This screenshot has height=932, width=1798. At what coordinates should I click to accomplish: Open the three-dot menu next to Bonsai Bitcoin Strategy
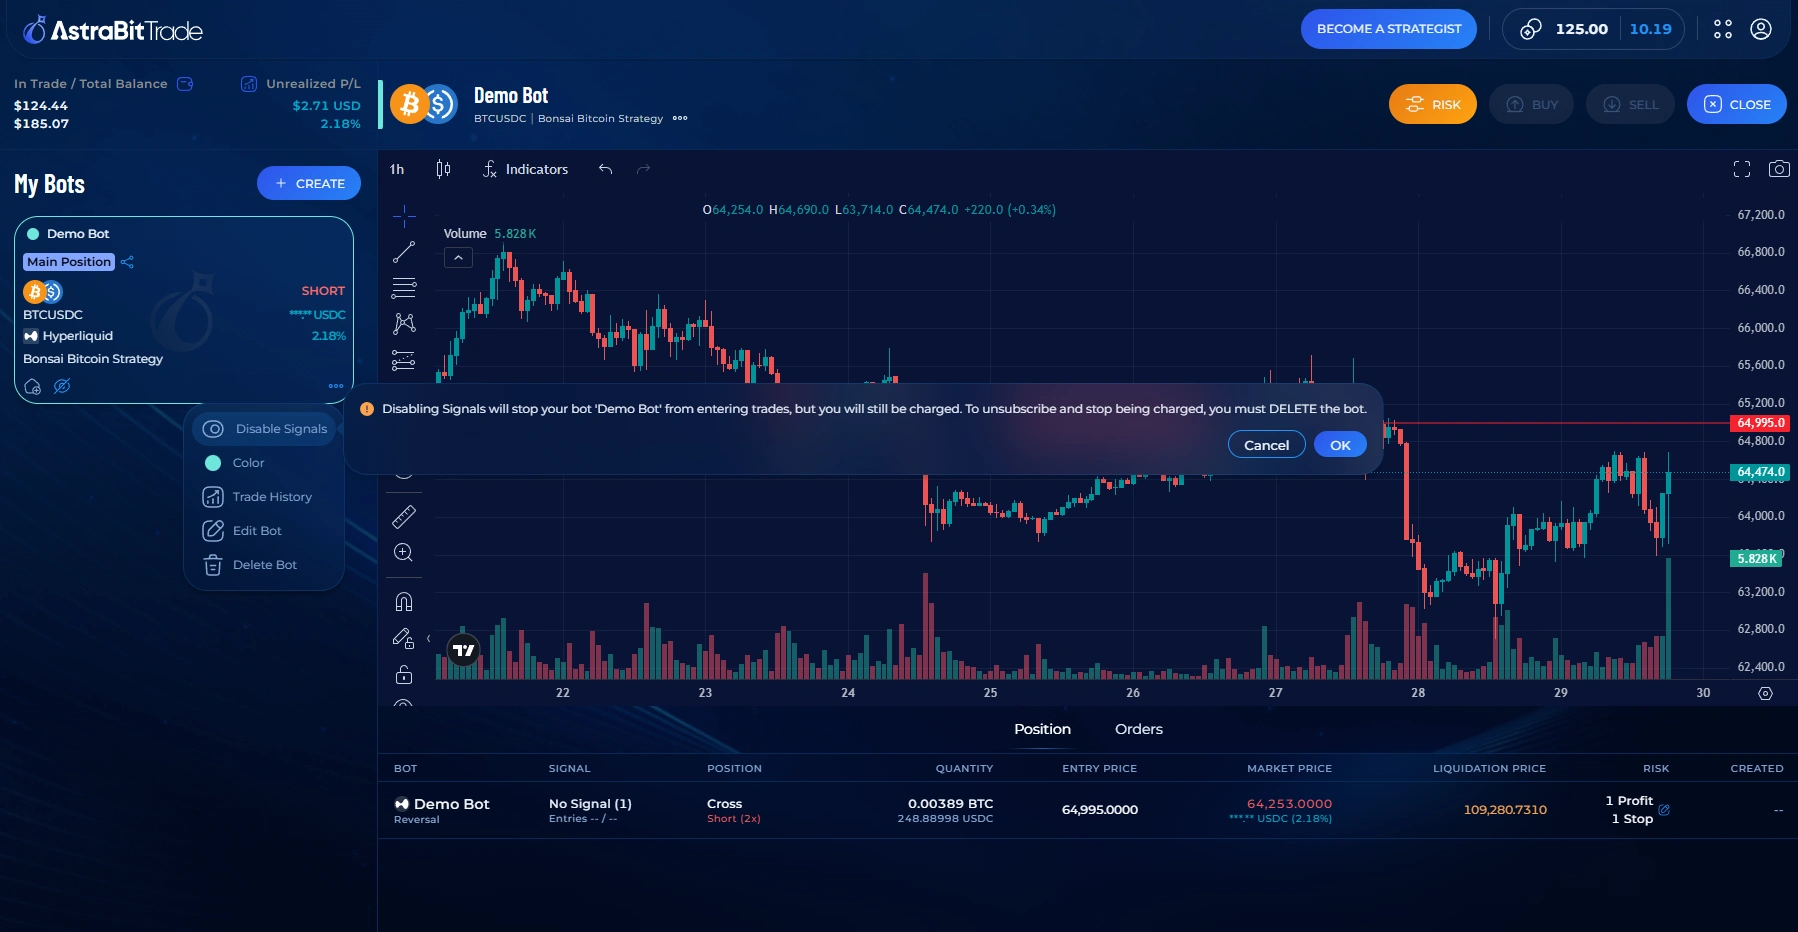pyautogui.click(x=680, y=118)
